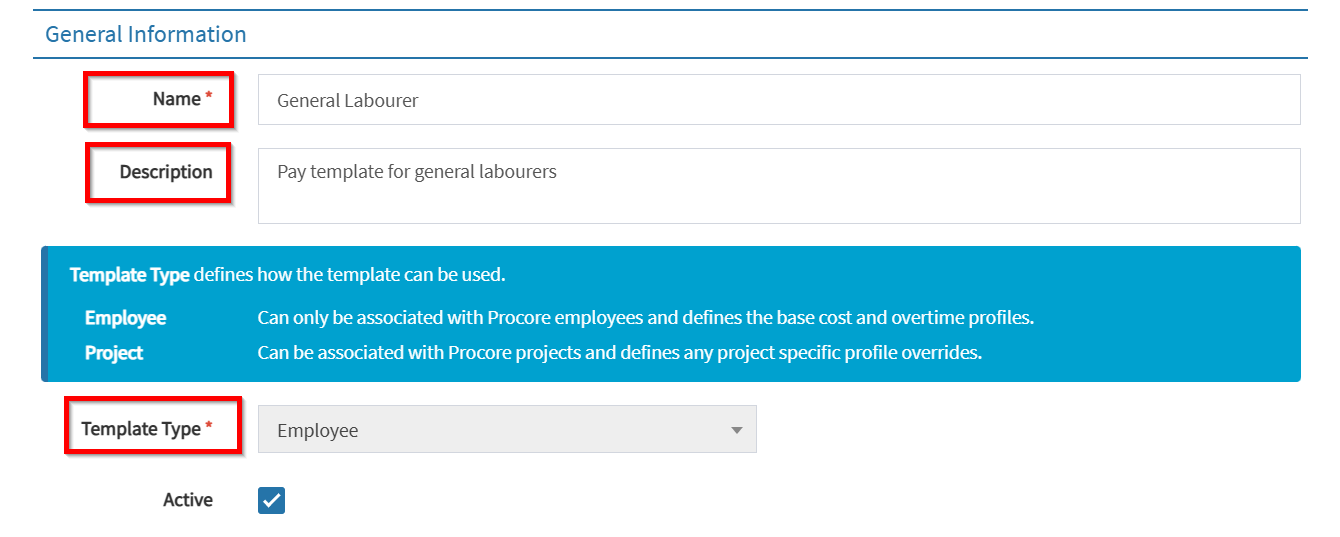Click the "Name" field label

coord(177,99)
